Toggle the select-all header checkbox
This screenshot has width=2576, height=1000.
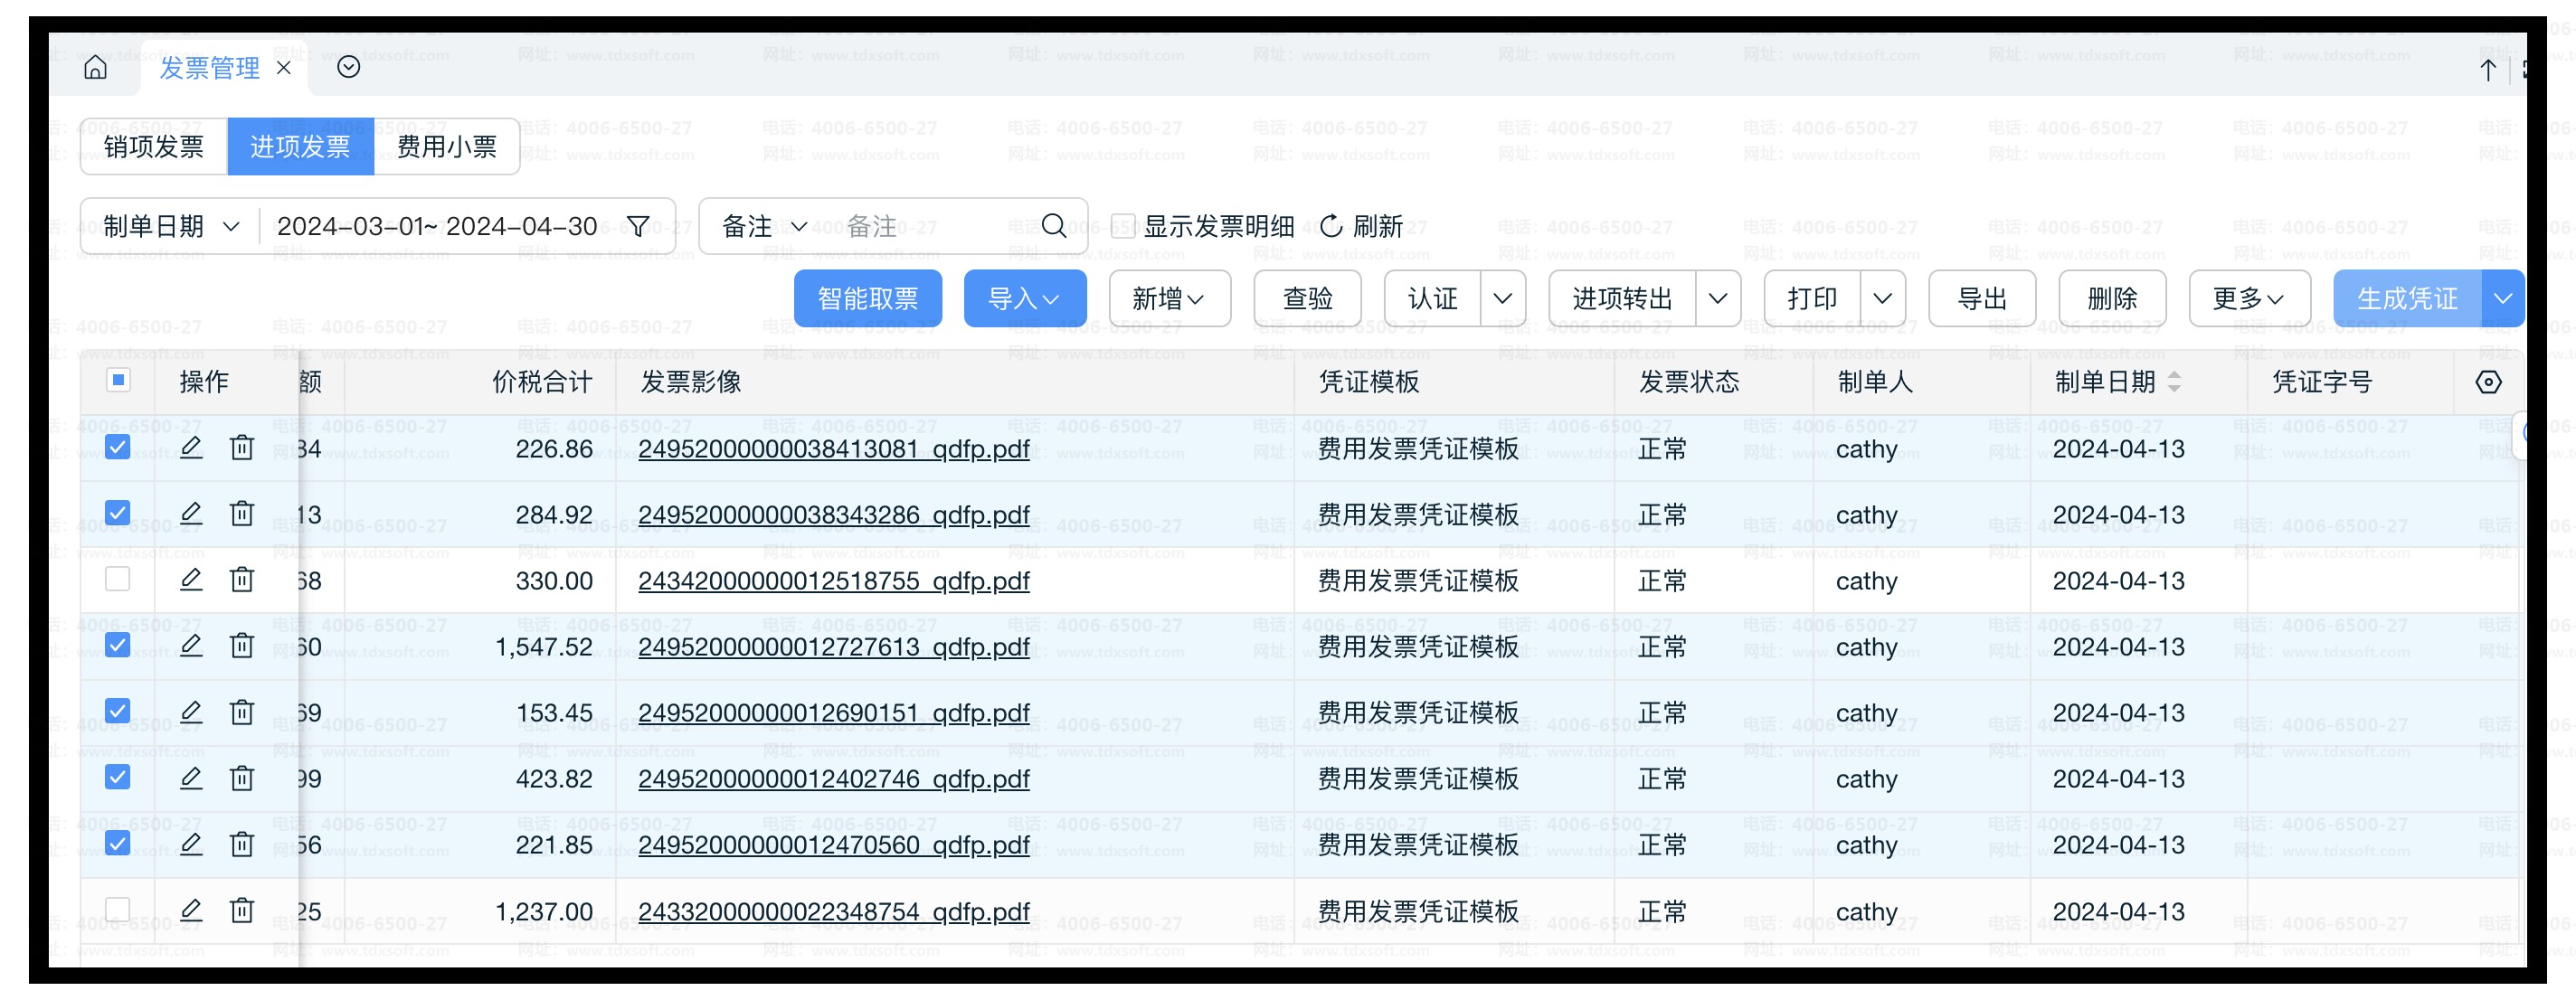coord(118,380)
